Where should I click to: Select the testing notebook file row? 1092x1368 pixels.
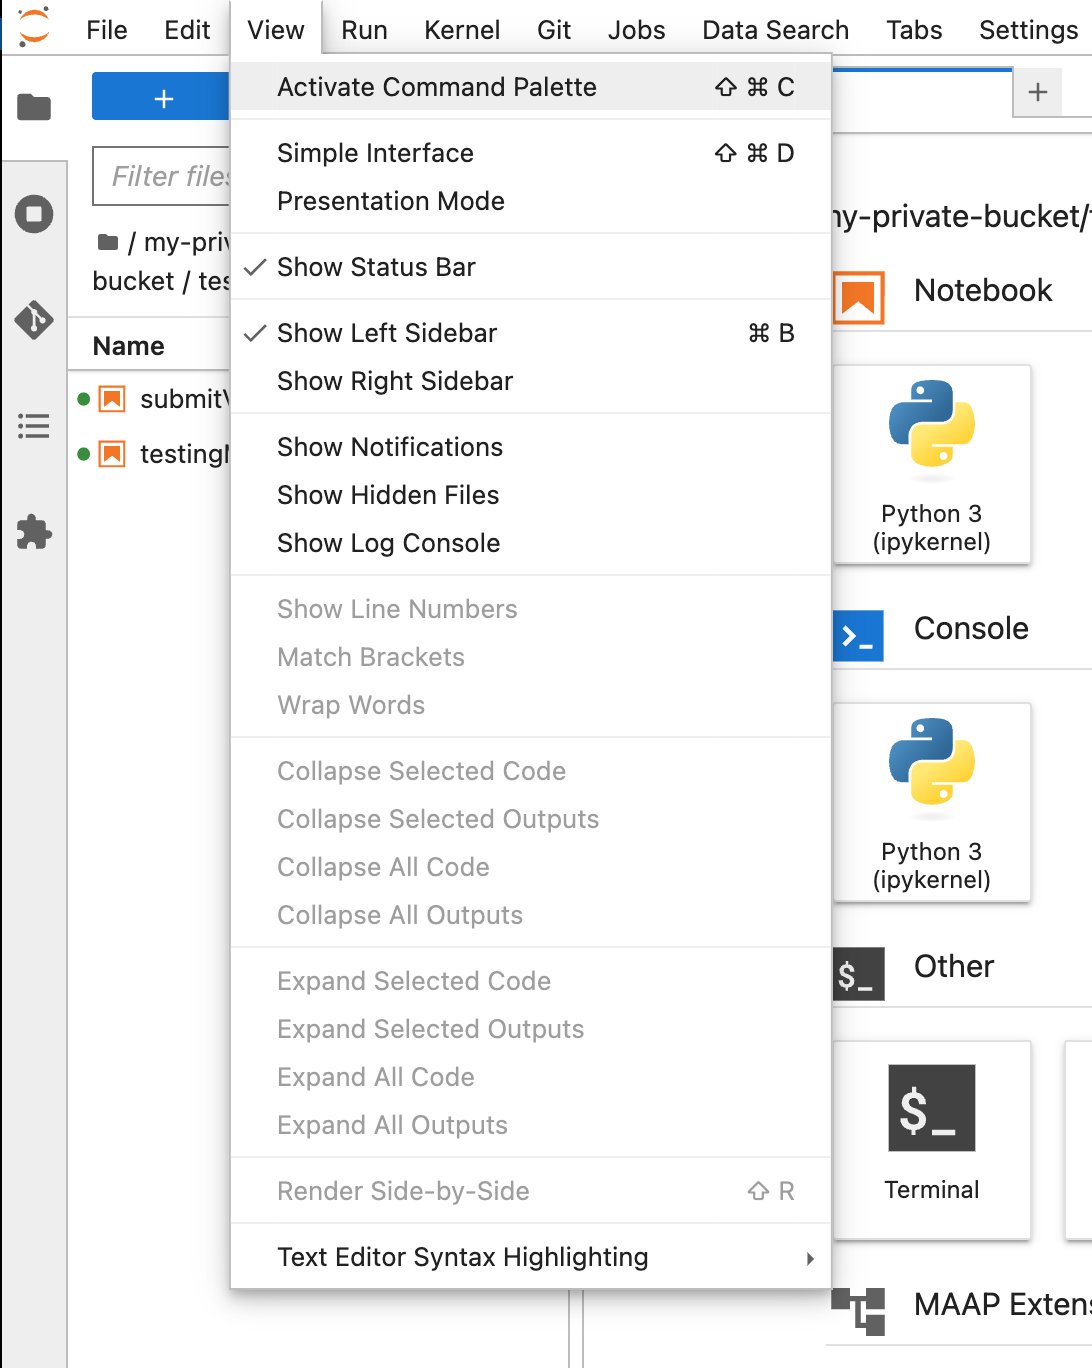[x=150, y=454]
